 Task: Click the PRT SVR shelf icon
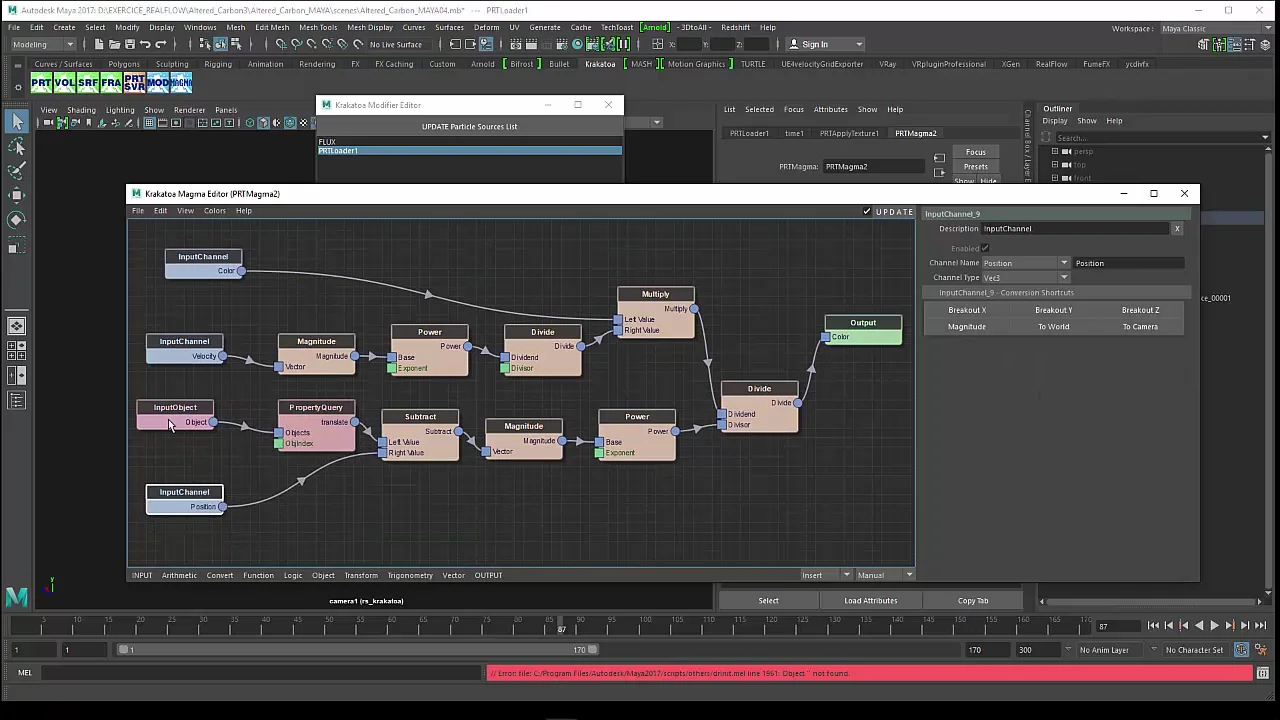[x=134, y=82]
